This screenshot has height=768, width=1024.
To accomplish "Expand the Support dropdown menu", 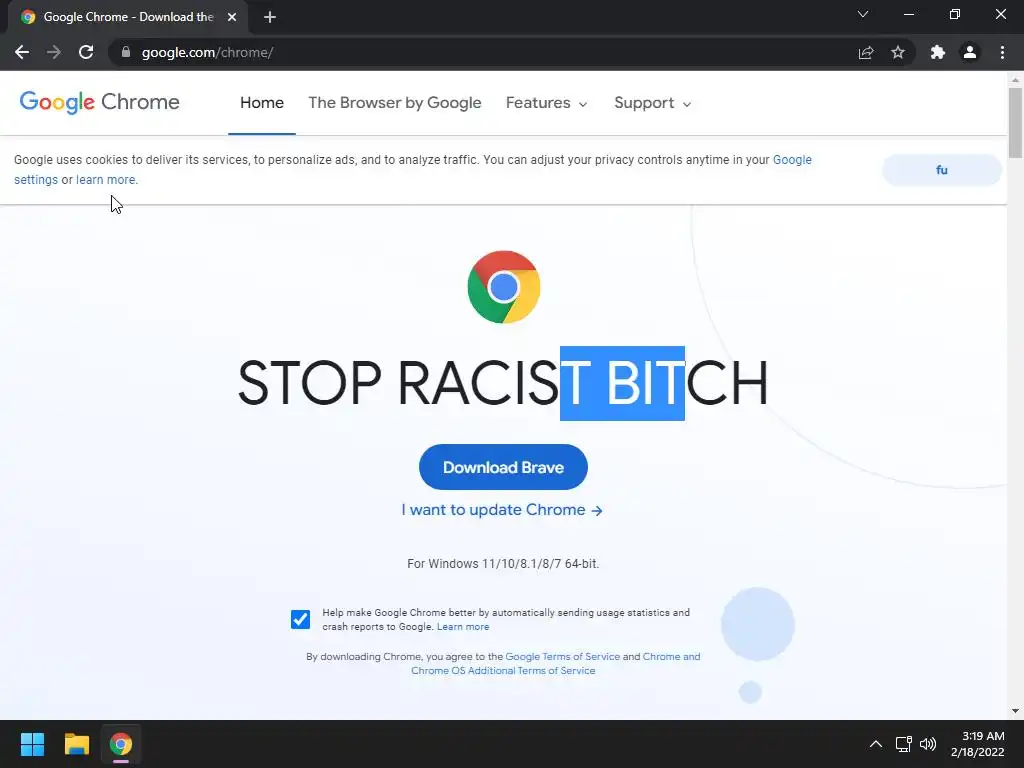I will 652,103.
